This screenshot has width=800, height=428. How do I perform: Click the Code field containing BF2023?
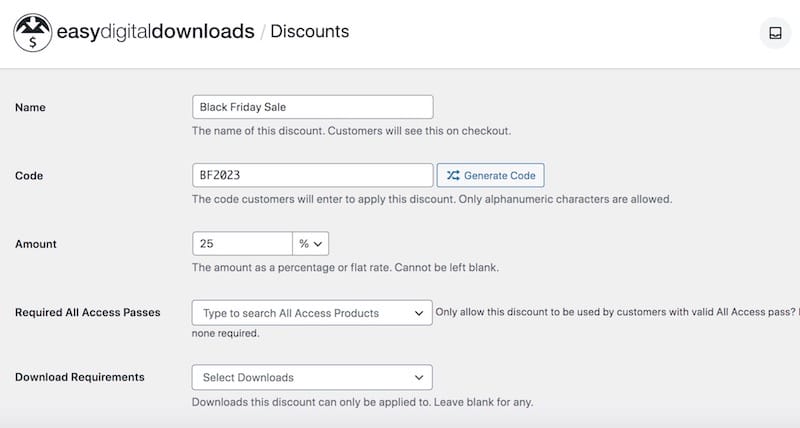pyautogui.click(x=313, y=175)
